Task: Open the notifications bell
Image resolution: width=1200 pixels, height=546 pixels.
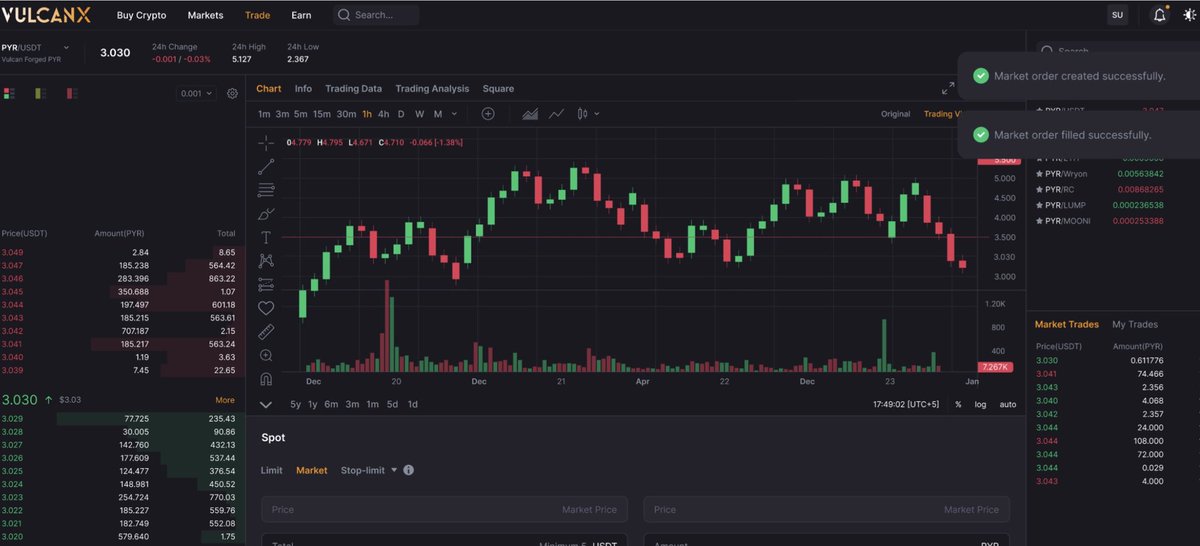Action: pos(1160,15)
